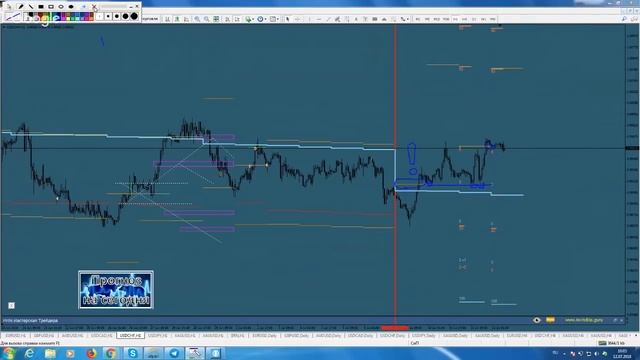Image resolution: width=640 pixels, height=360 pixels.
Task: Choose the medium brush size dot
Action: [x=117, y=16]
